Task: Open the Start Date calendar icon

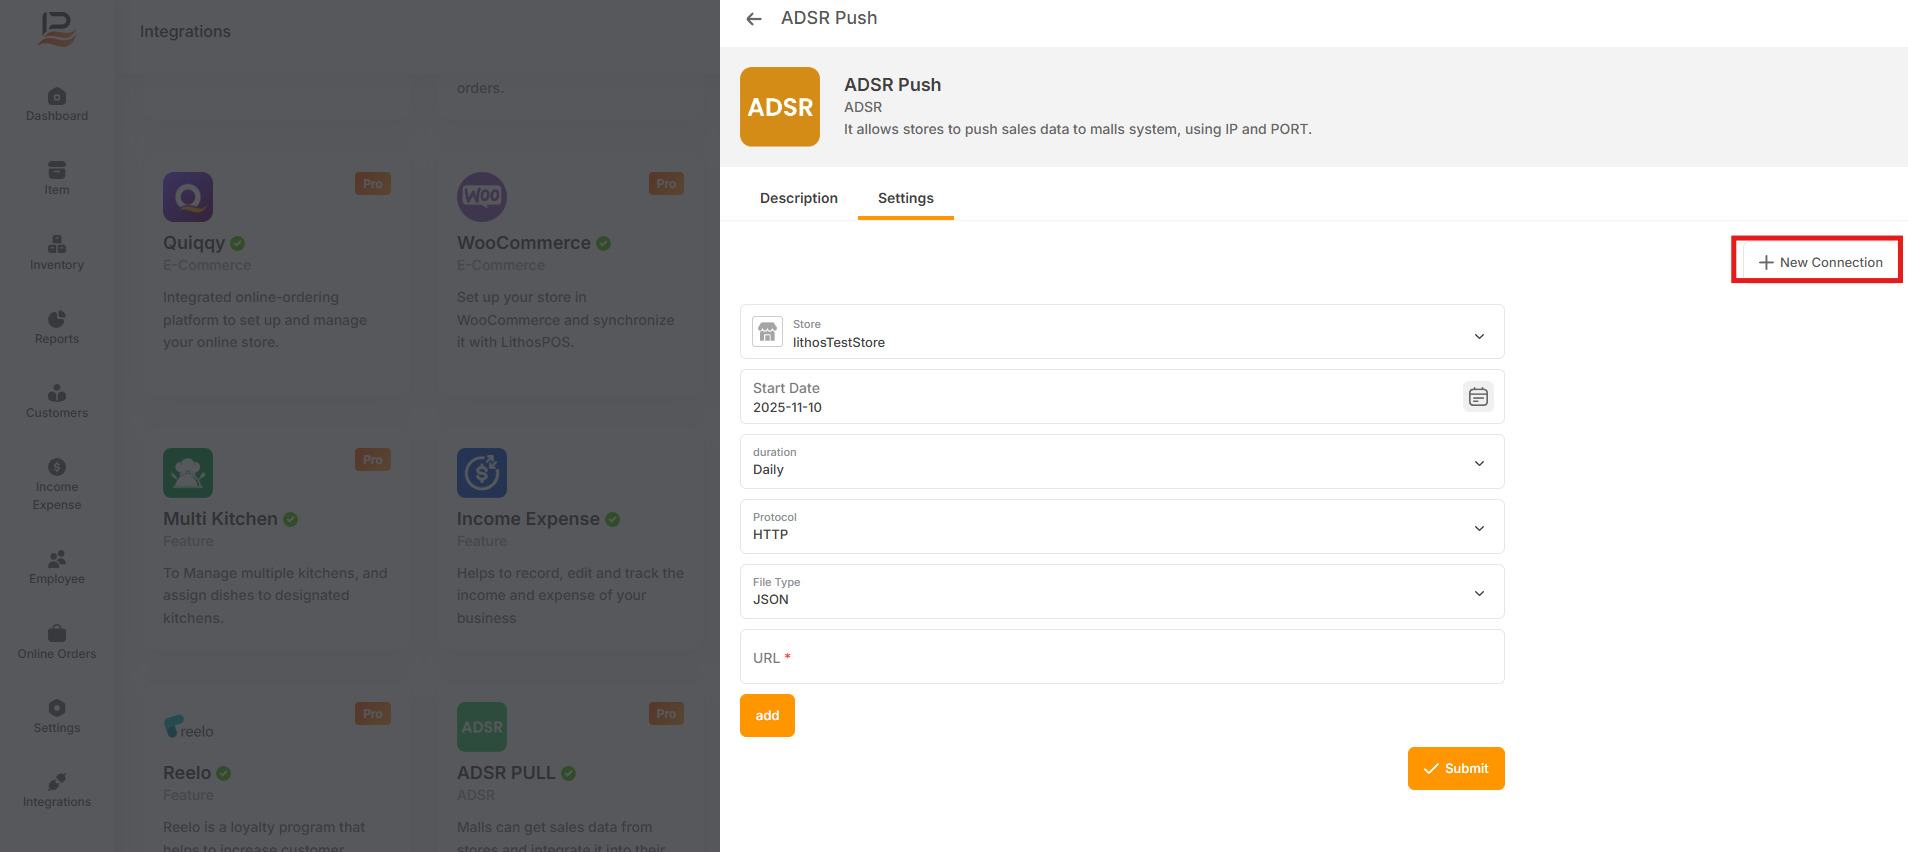Action: coord(1478,397)
